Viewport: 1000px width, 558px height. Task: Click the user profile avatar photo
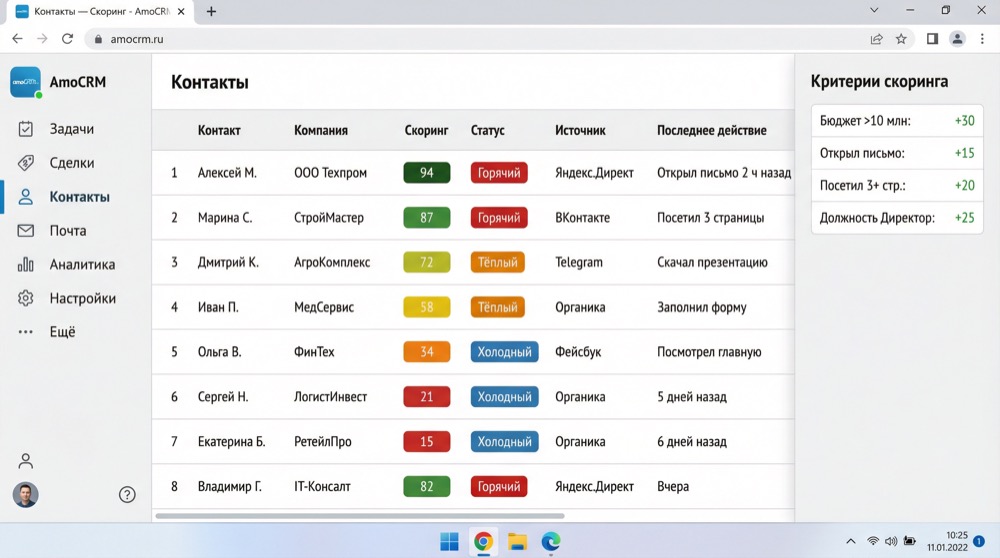pos(26,495)
